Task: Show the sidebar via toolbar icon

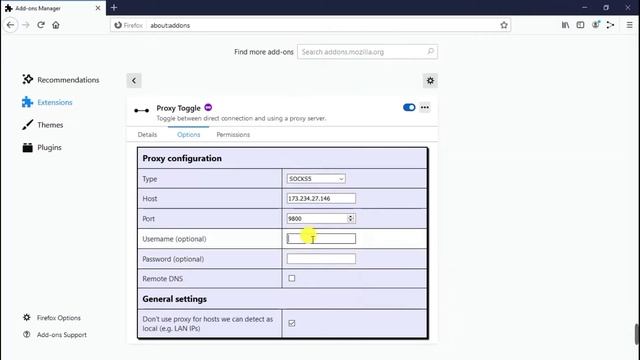Action: pyautogui.click(x=580, y=25)
